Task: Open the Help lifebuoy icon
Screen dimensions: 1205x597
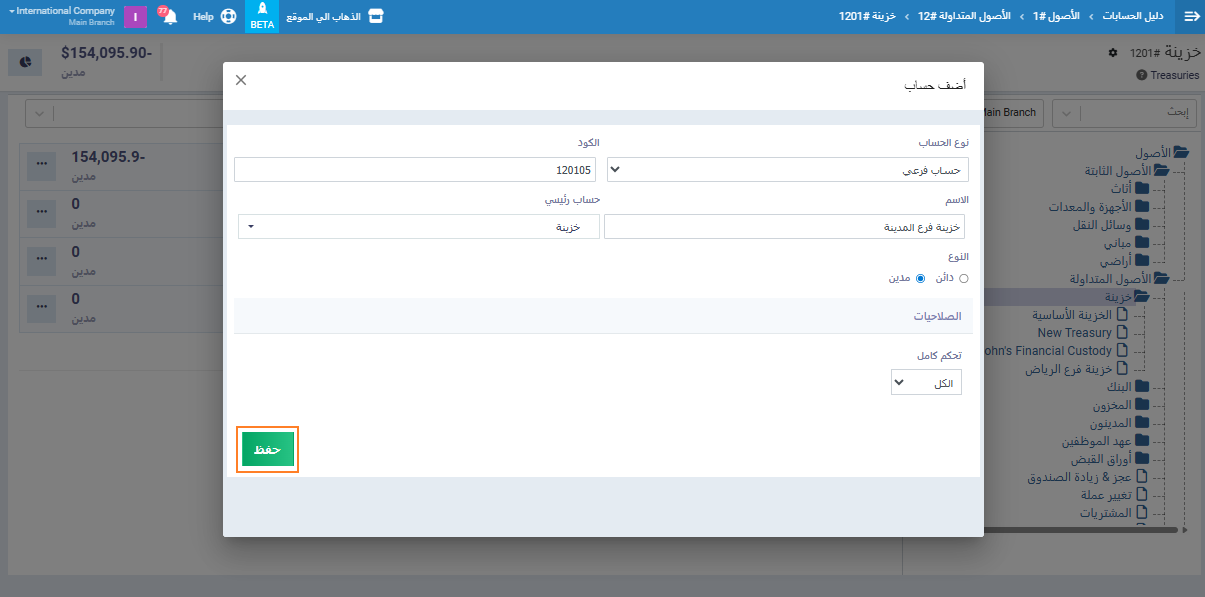Action: [x=228, y=17]
